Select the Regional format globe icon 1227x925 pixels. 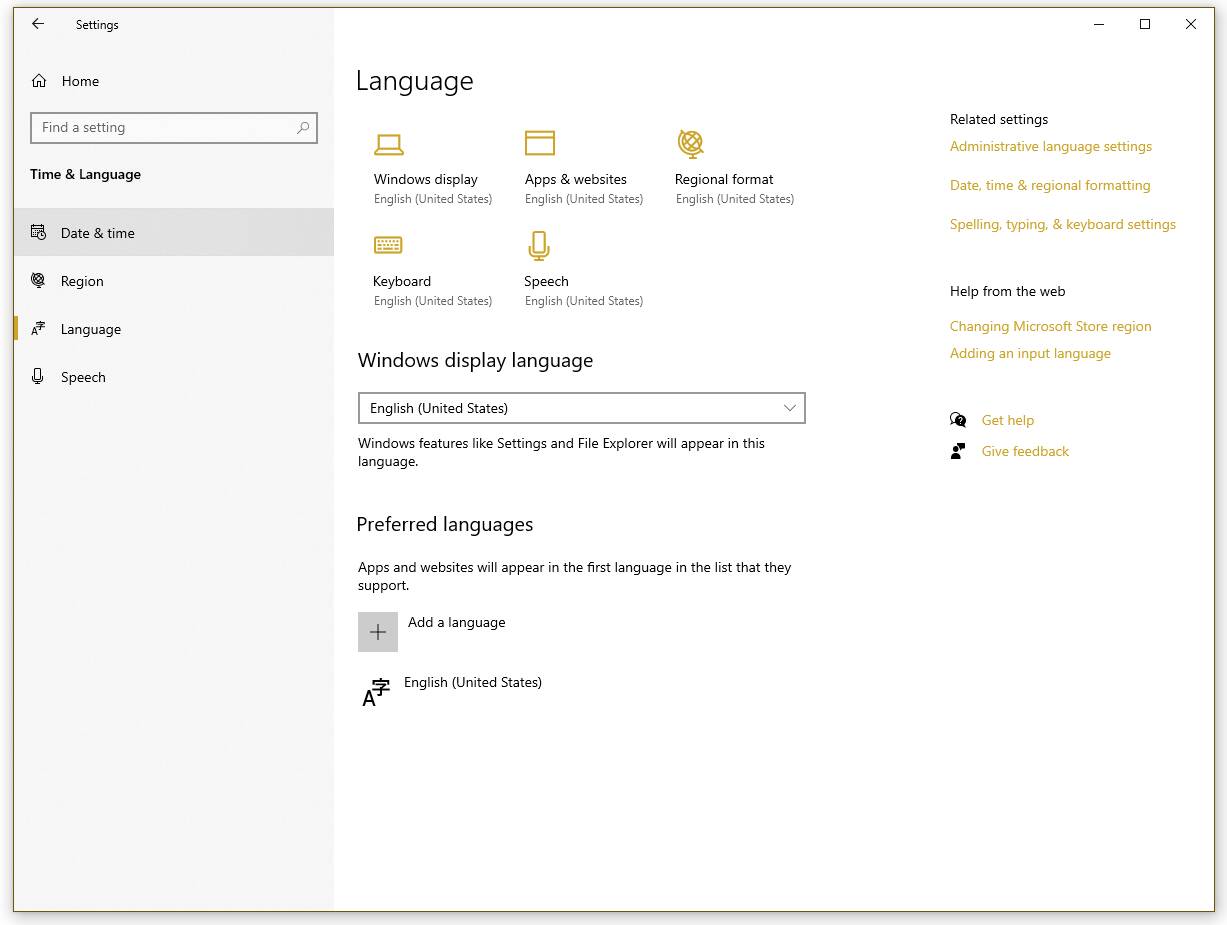click(x=690, y=144)
